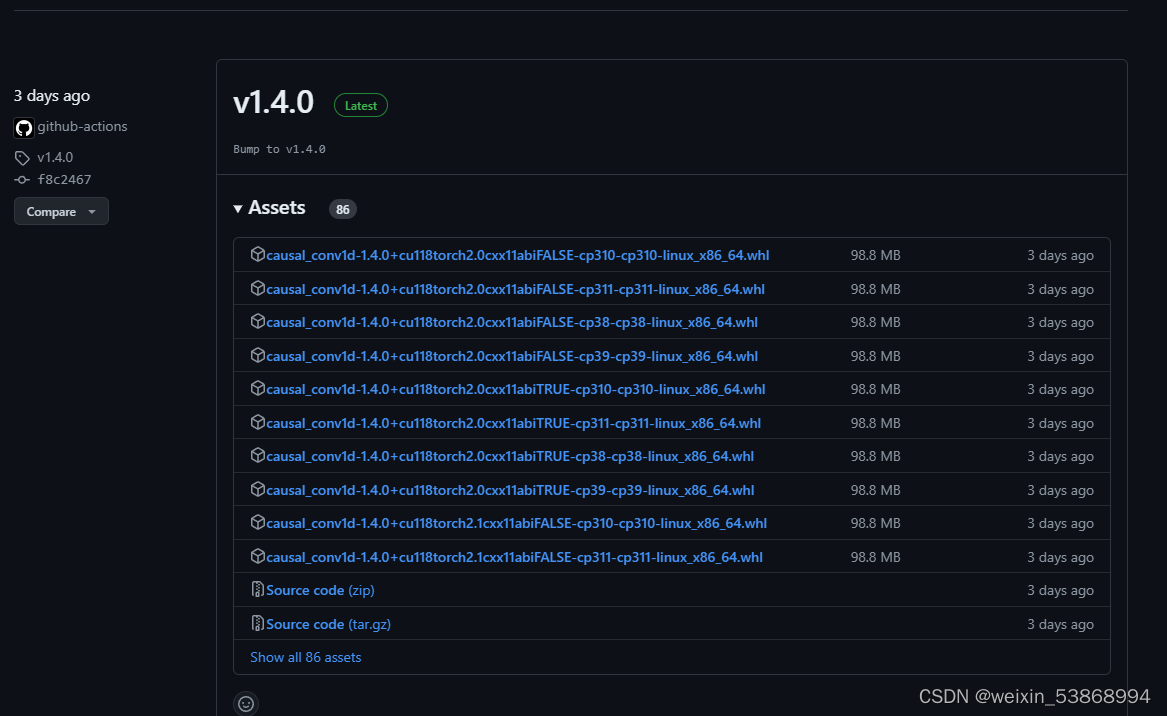
Task: Download Source code (tar.gz)
Action: click(x=328, y=624)
